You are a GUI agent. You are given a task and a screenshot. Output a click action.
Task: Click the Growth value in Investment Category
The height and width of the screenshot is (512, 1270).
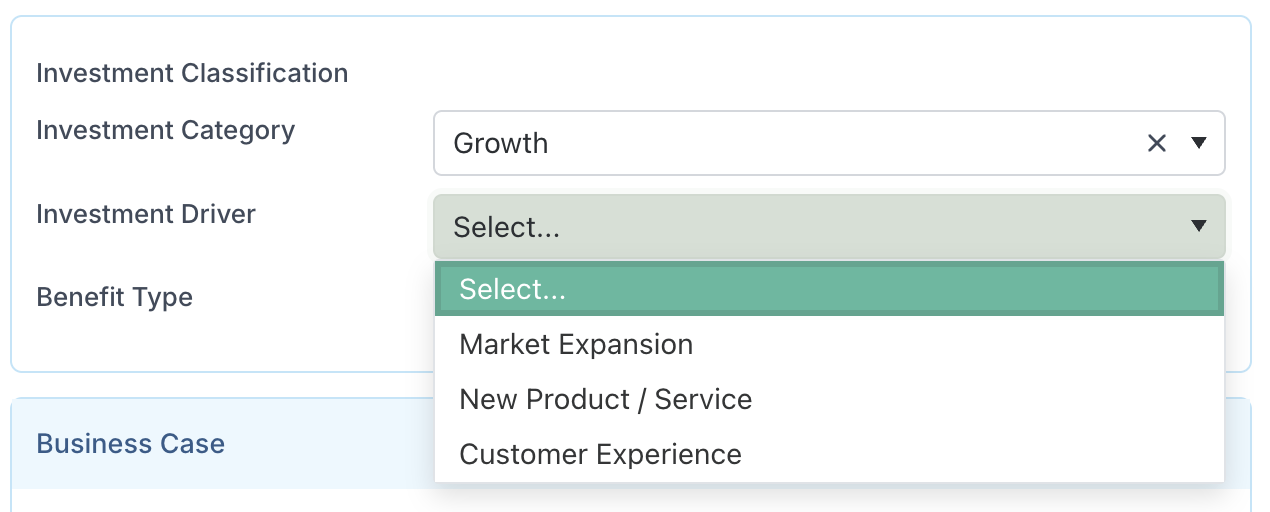pos(500,143)
